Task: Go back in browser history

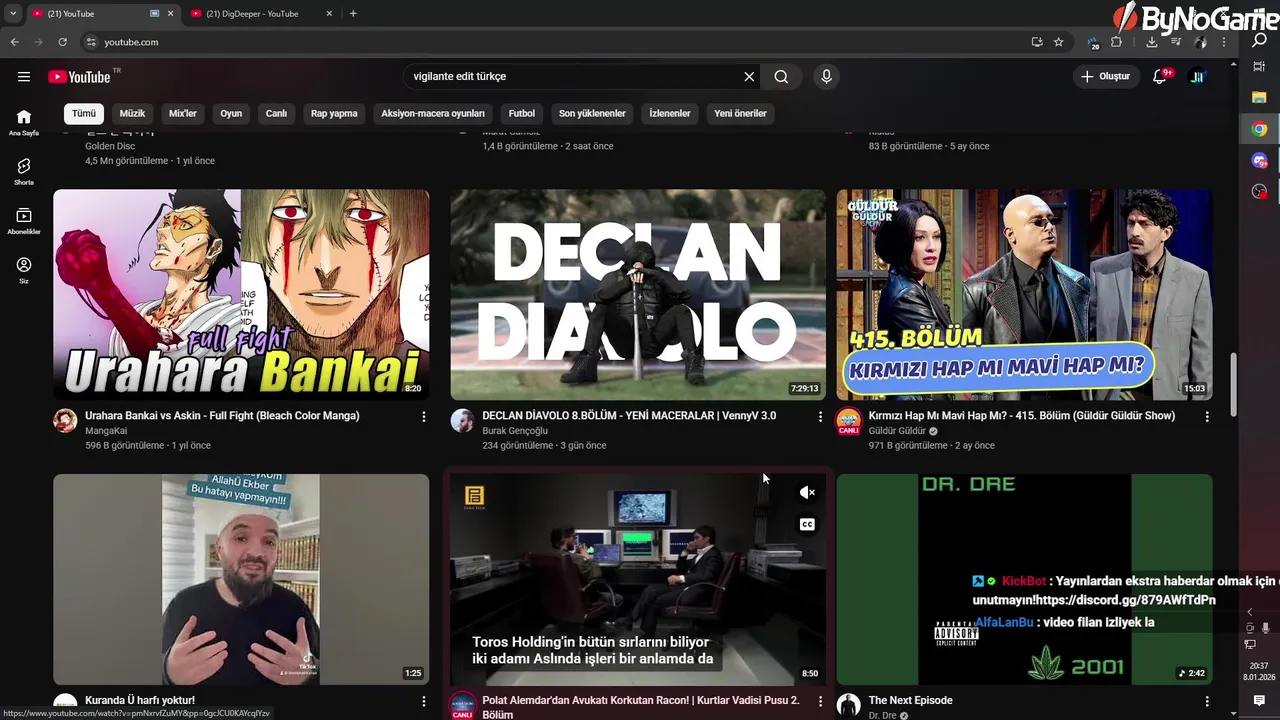Action: [x=14, y=42]
